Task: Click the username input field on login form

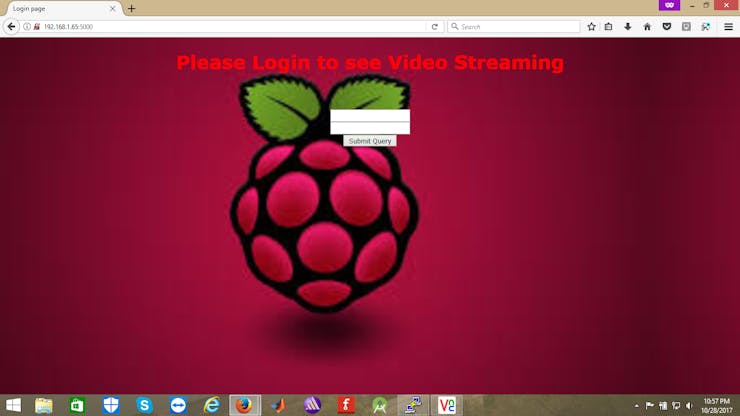Action: (370, 116)
